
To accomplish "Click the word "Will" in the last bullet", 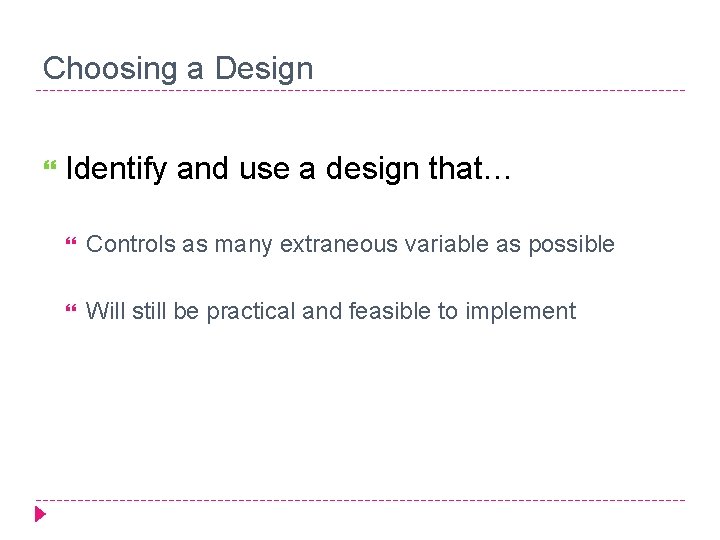I will (x=103, y=311).
